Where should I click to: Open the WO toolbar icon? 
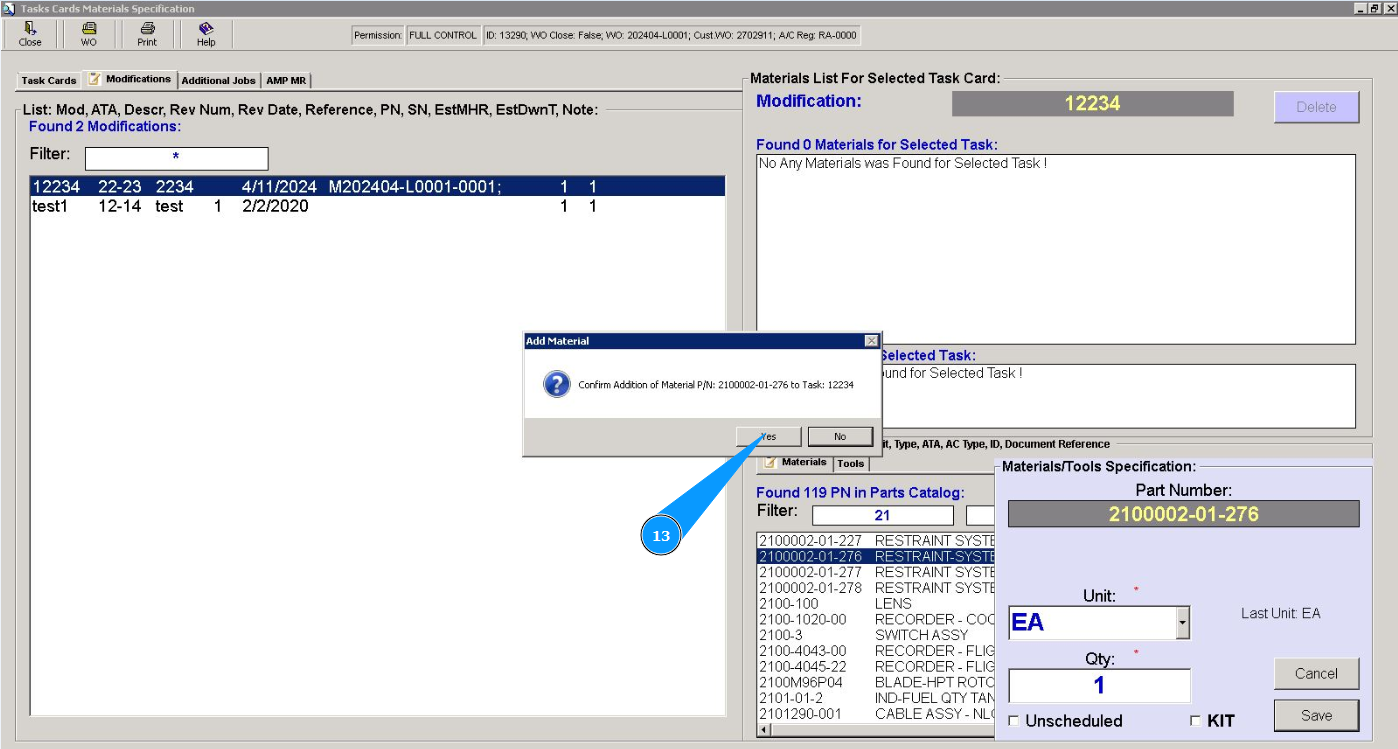(x=89, y=34)
